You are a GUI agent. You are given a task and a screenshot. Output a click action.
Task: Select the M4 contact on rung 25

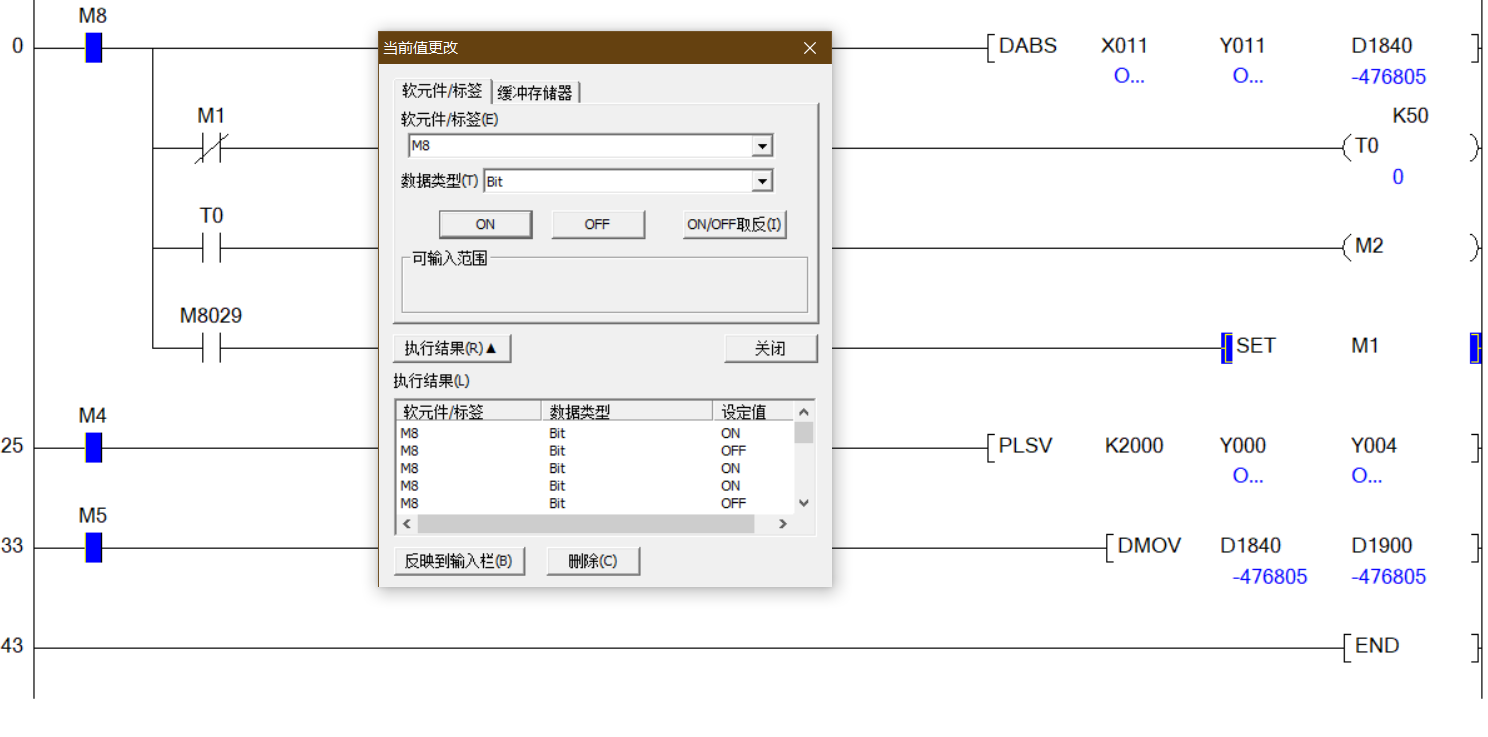click(x=93, y=447)
